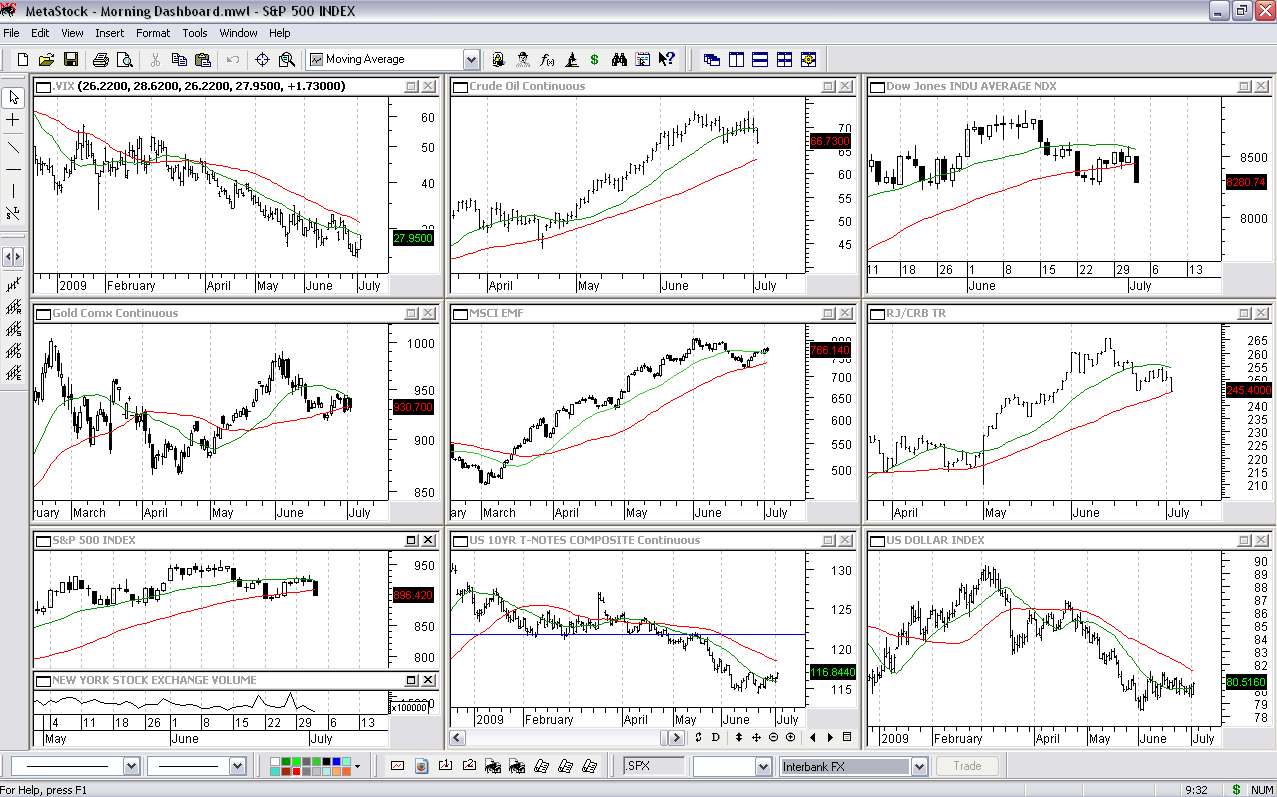Click the rescale Y-axis arrows icon under T-Notes chart

tap(739, 737)
